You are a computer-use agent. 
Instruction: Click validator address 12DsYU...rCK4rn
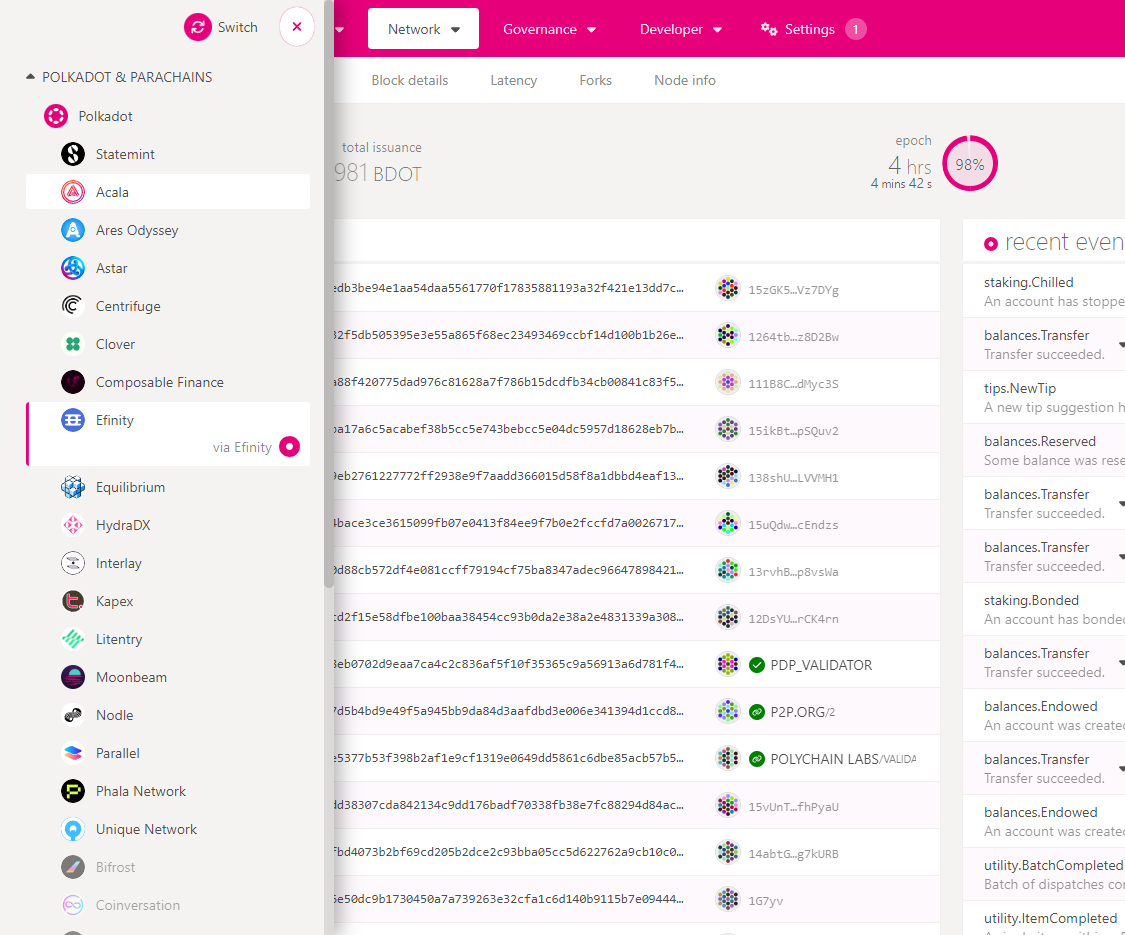[x=794, y=619]
